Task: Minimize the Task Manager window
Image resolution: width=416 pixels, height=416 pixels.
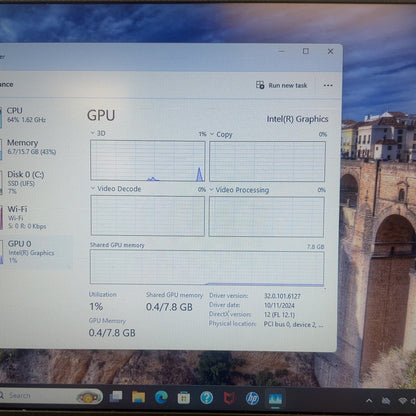Action: coord(281,51)
